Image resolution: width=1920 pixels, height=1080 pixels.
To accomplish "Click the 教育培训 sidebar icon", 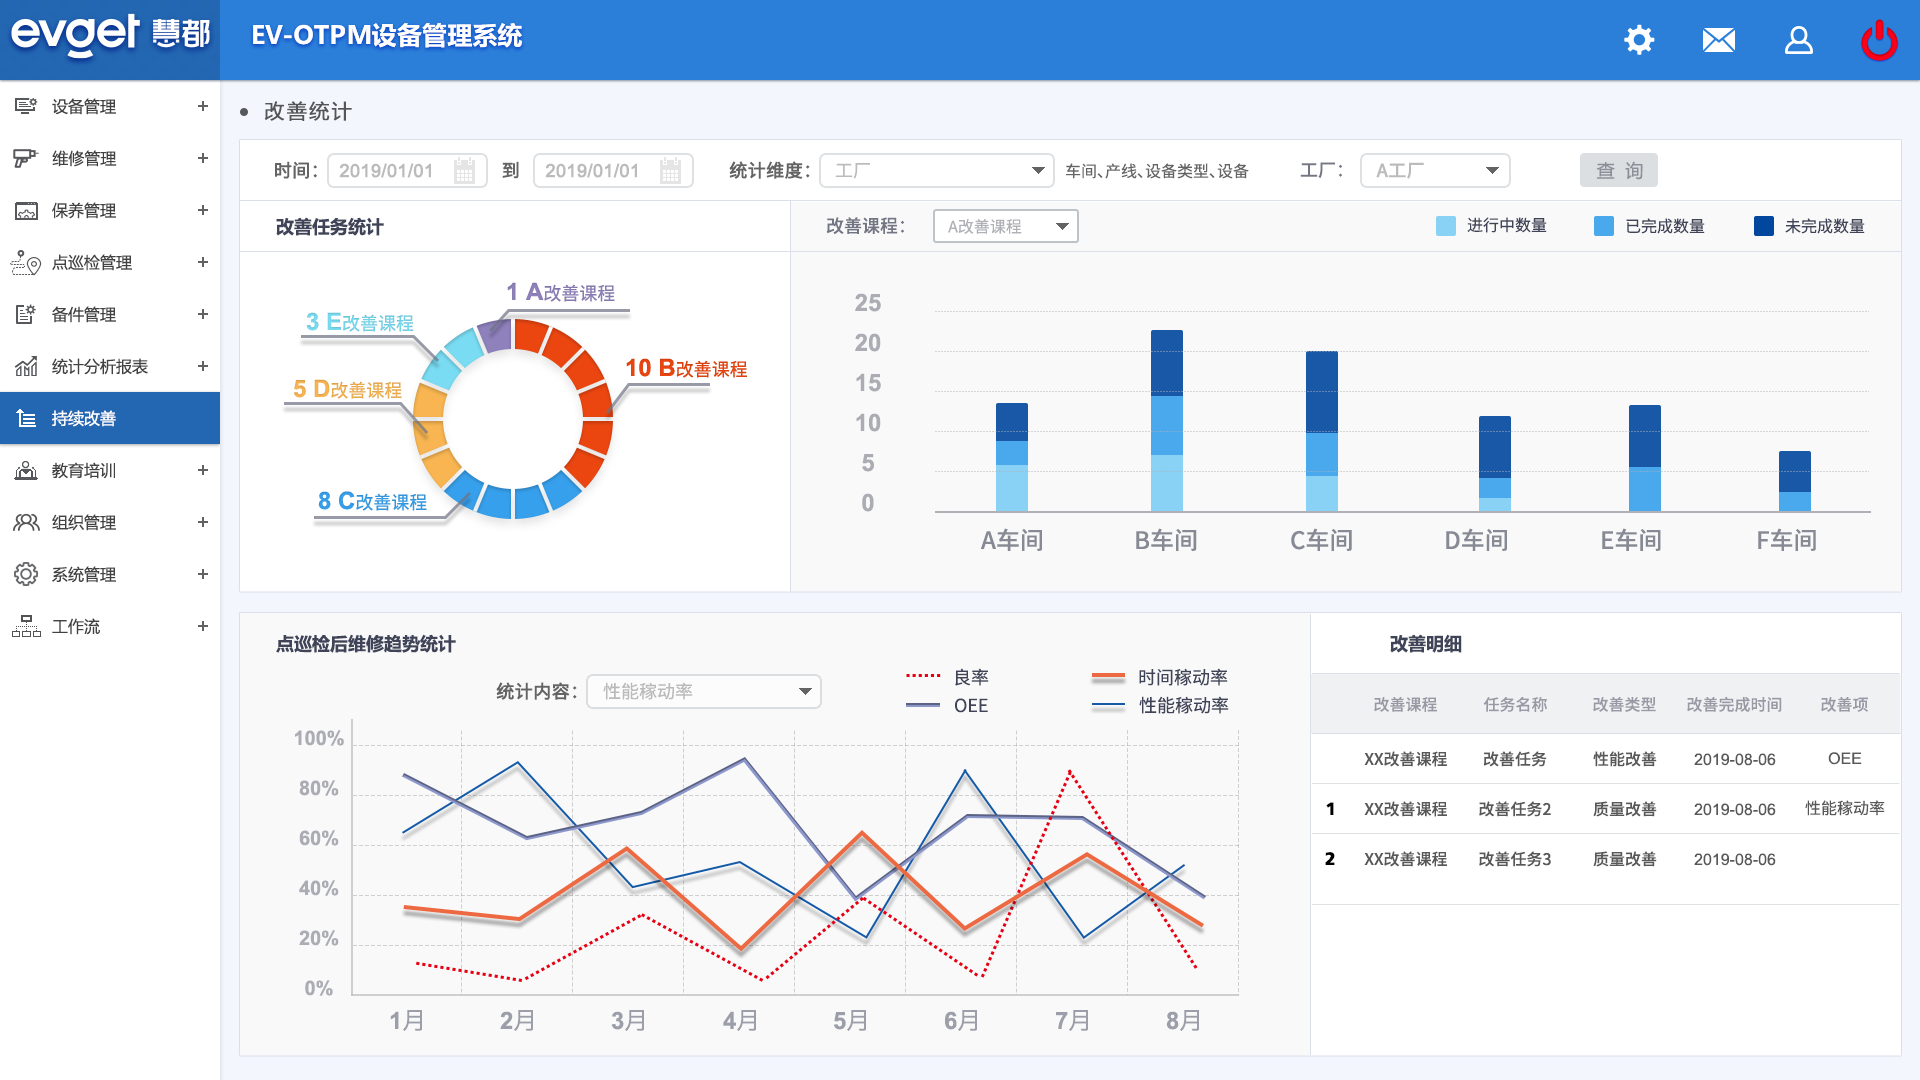I will (x=25, y=470).
